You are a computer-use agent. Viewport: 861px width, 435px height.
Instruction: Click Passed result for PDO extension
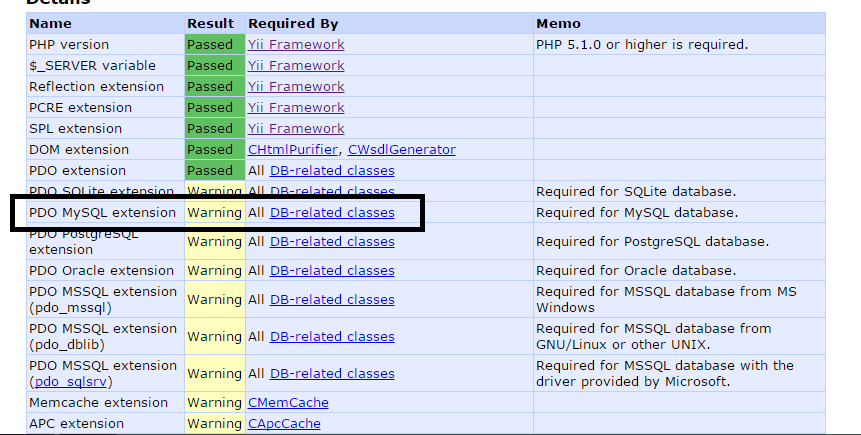coord(215,170)
